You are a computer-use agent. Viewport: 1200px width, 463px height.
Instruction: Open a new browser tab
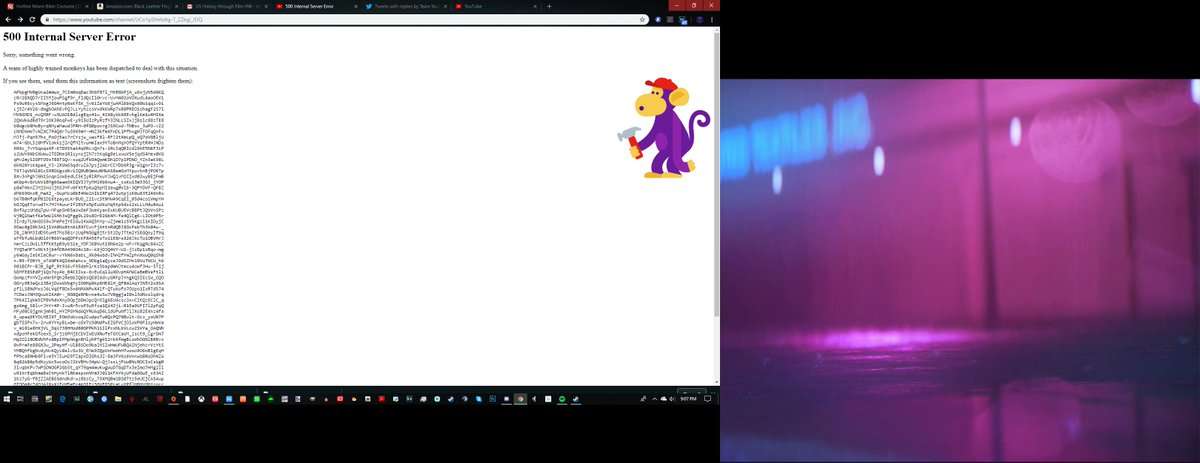point(549,6)
